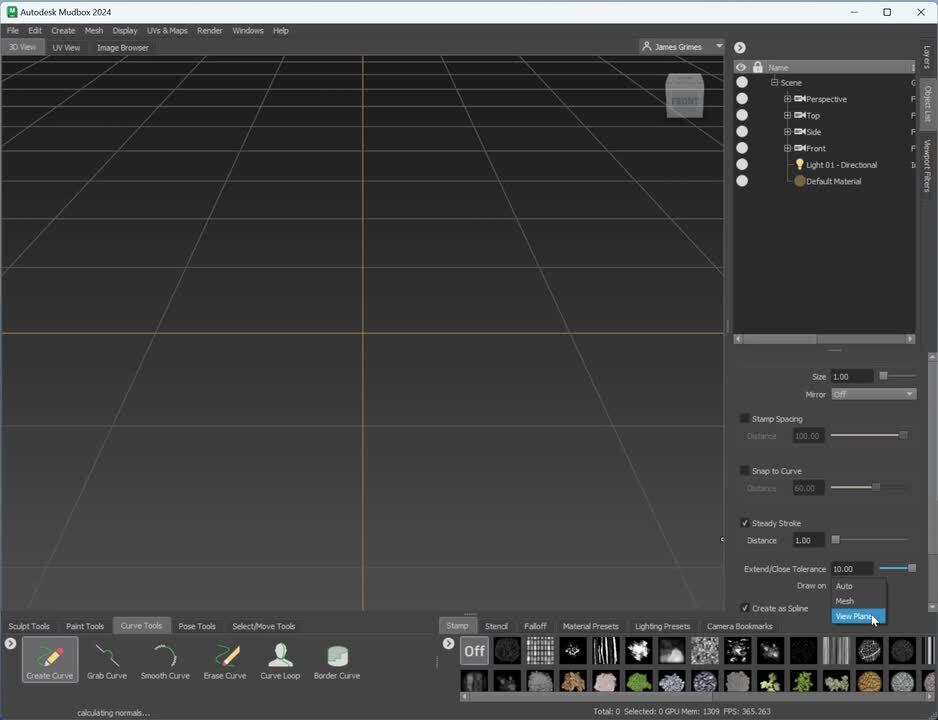Choose the Smooth Curve tool
Screen dimensions: 938x720
(x=165, y=659)
